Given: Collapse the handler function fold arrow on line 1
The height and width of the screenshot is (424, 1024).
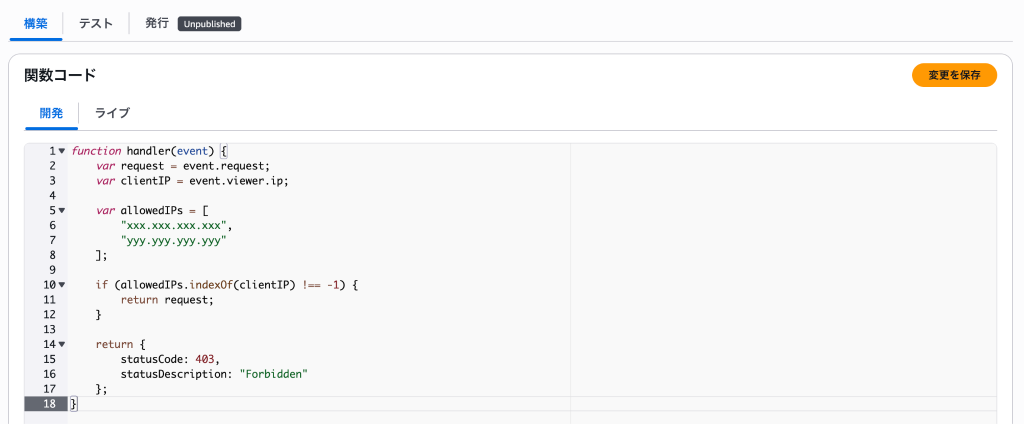Looking at the screenshot, I should [62, 152].
